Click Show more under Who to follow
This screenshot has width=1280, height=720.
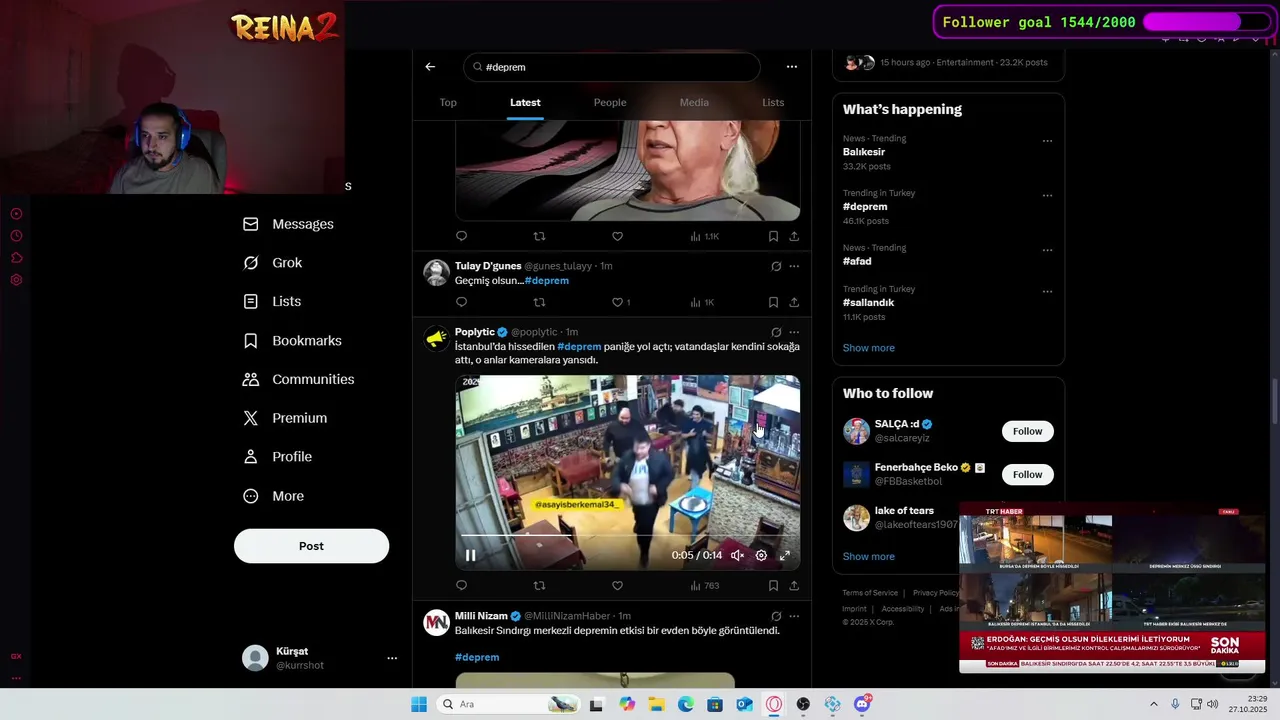[868, 556]
